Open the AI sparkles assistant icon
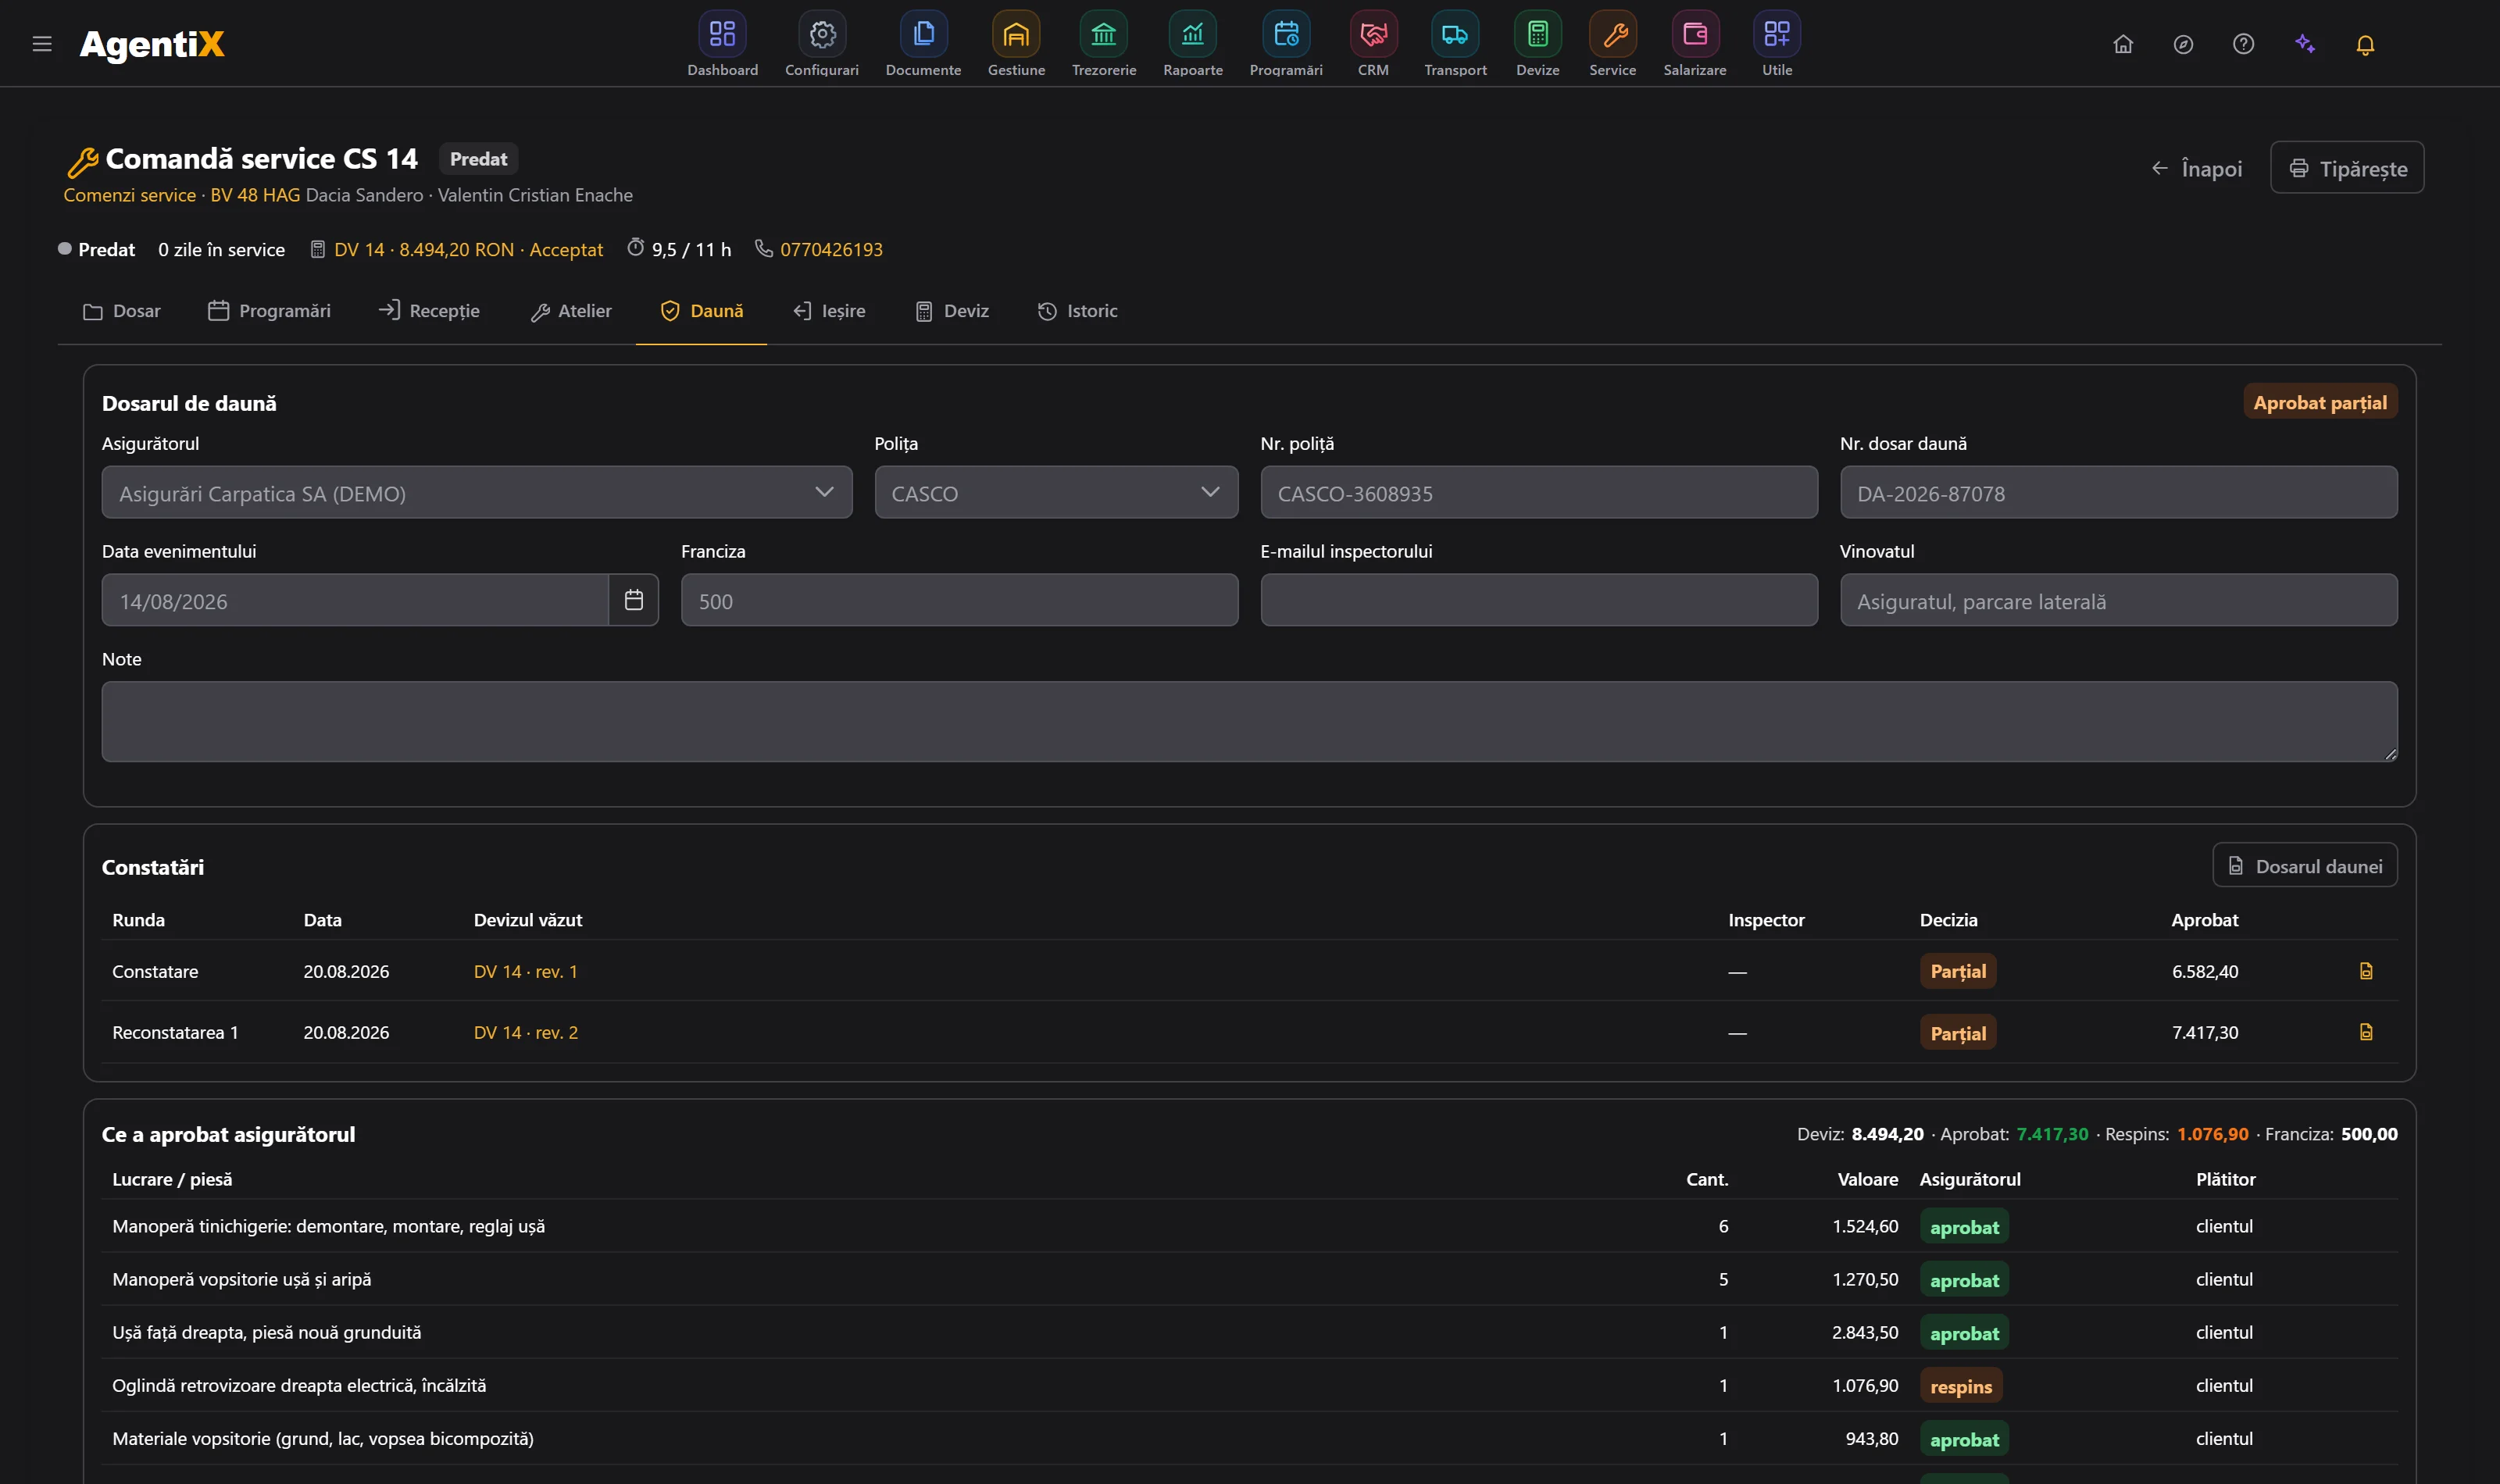The height and width of the screenshot is (1484, 2500). pos(2305,44)
